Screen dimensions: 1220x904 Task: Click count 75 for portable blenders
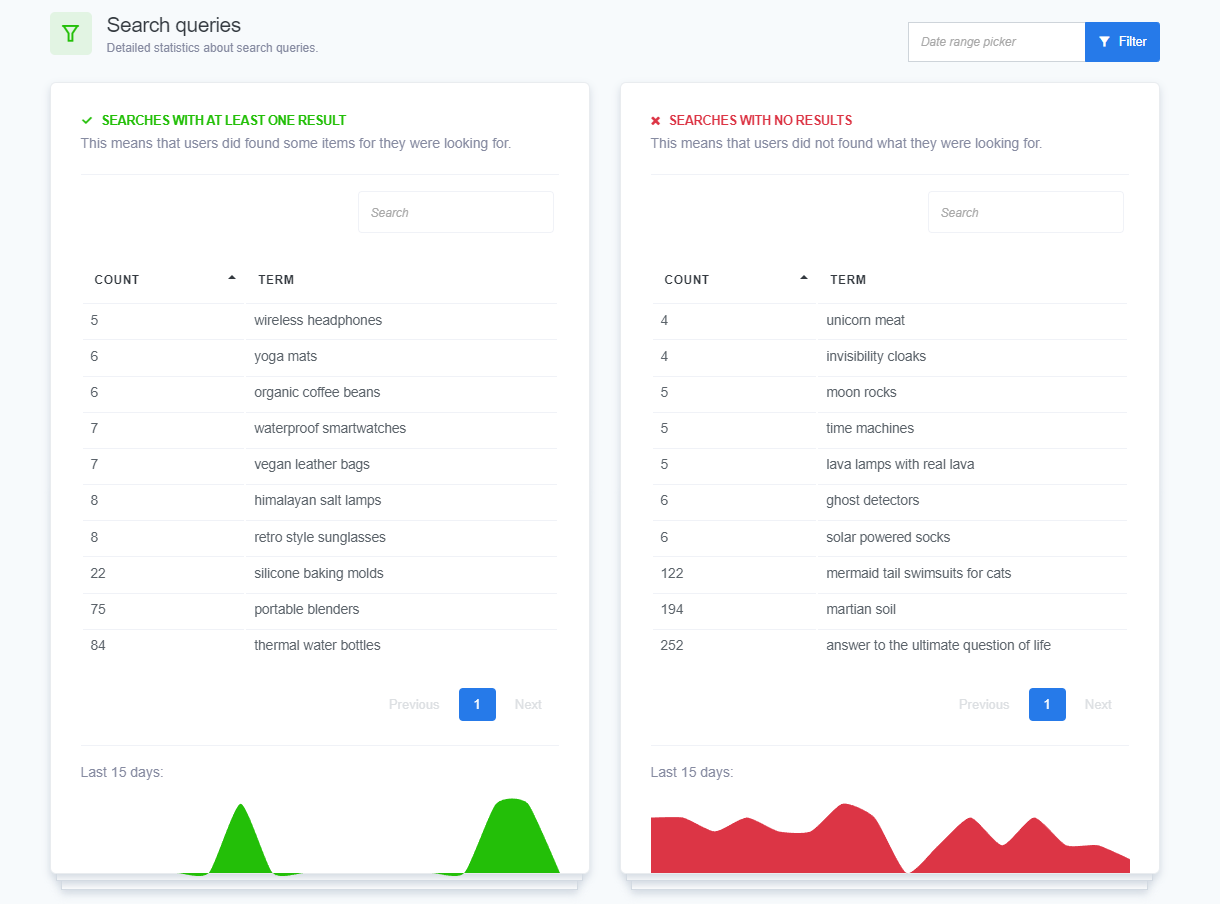pos(98,609)
